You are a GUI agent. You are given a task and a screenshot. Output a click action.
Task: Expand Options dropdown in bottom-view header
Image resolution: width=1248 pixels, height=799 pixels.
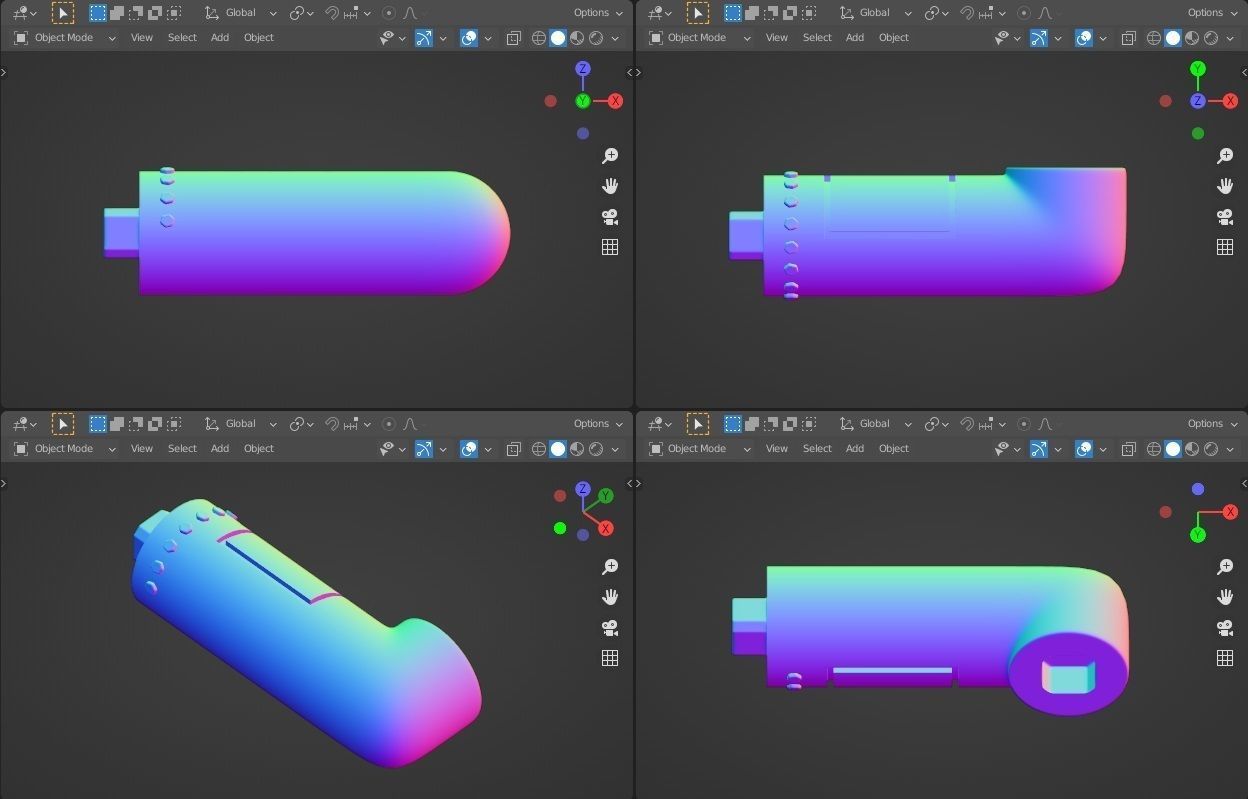coord(1212,424)
